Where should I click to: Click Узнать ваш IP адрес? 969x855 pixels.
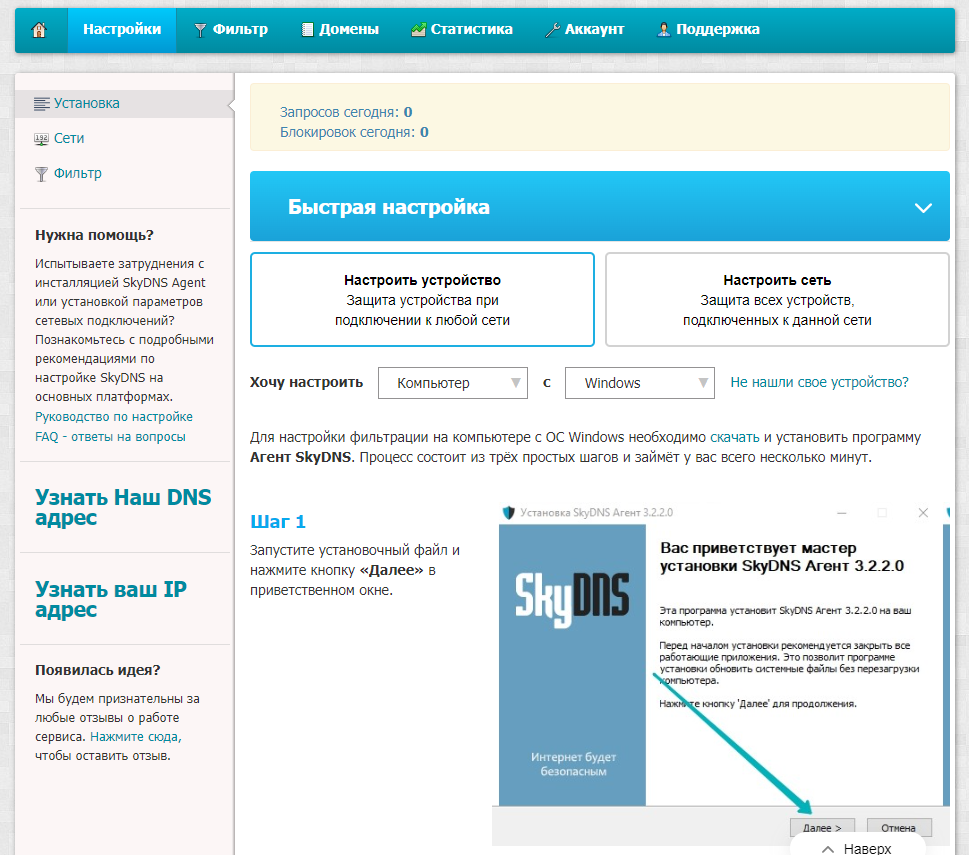point(111,599)
